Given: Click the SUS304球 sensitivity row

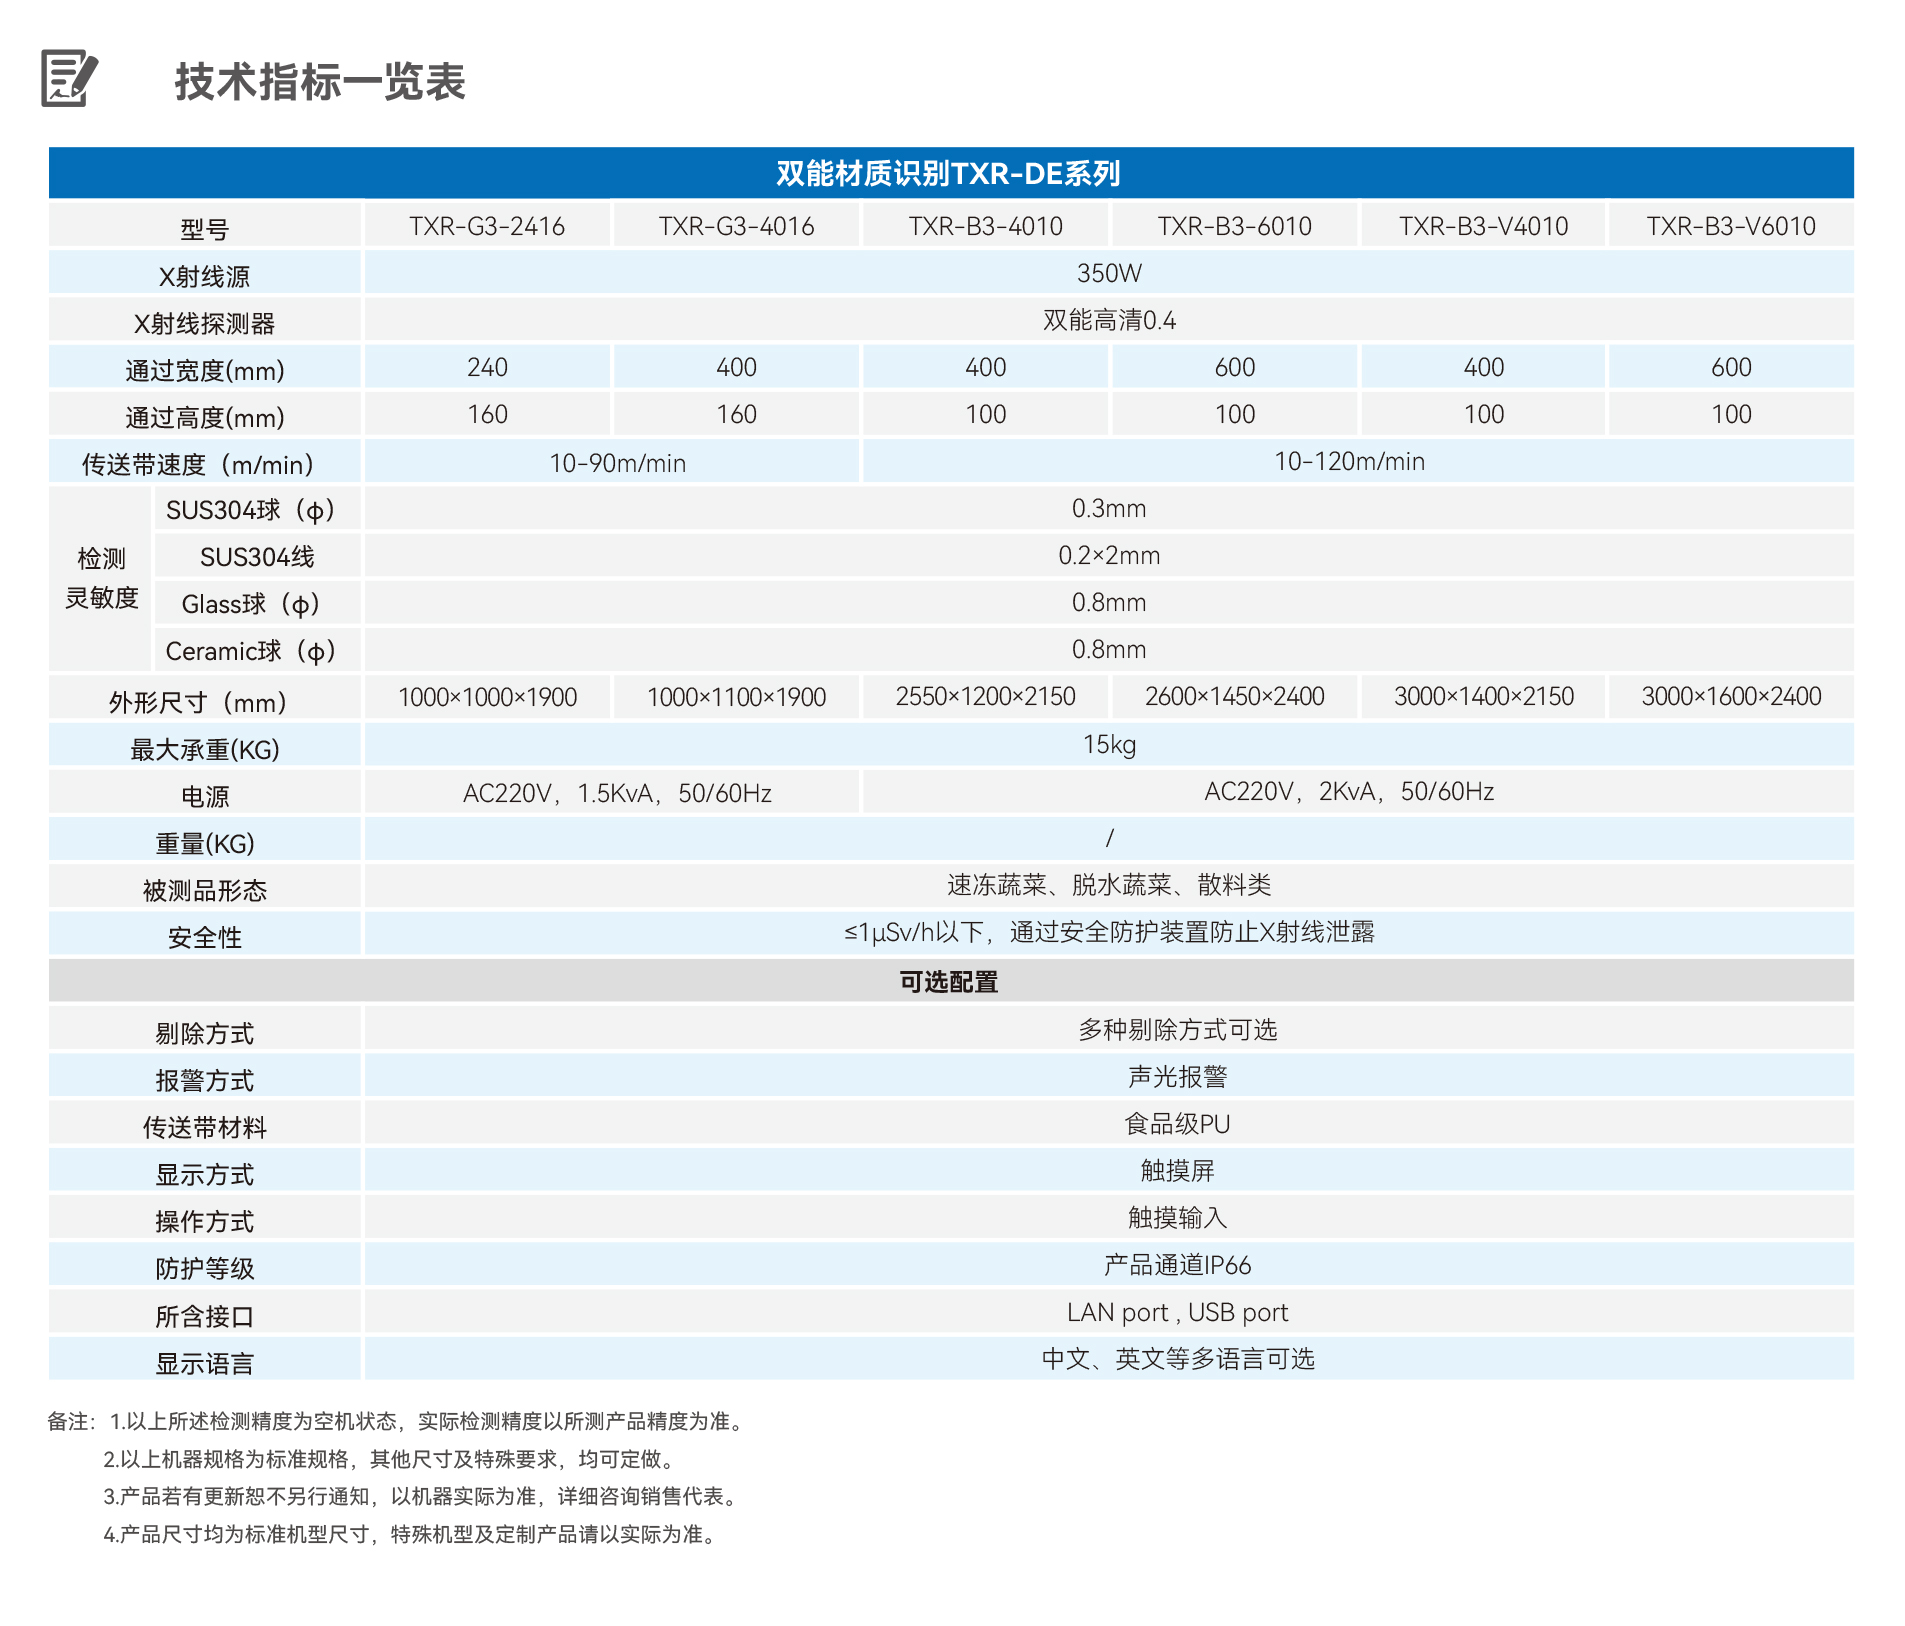Looking at the screenshot, I should (x=255, y=509).
